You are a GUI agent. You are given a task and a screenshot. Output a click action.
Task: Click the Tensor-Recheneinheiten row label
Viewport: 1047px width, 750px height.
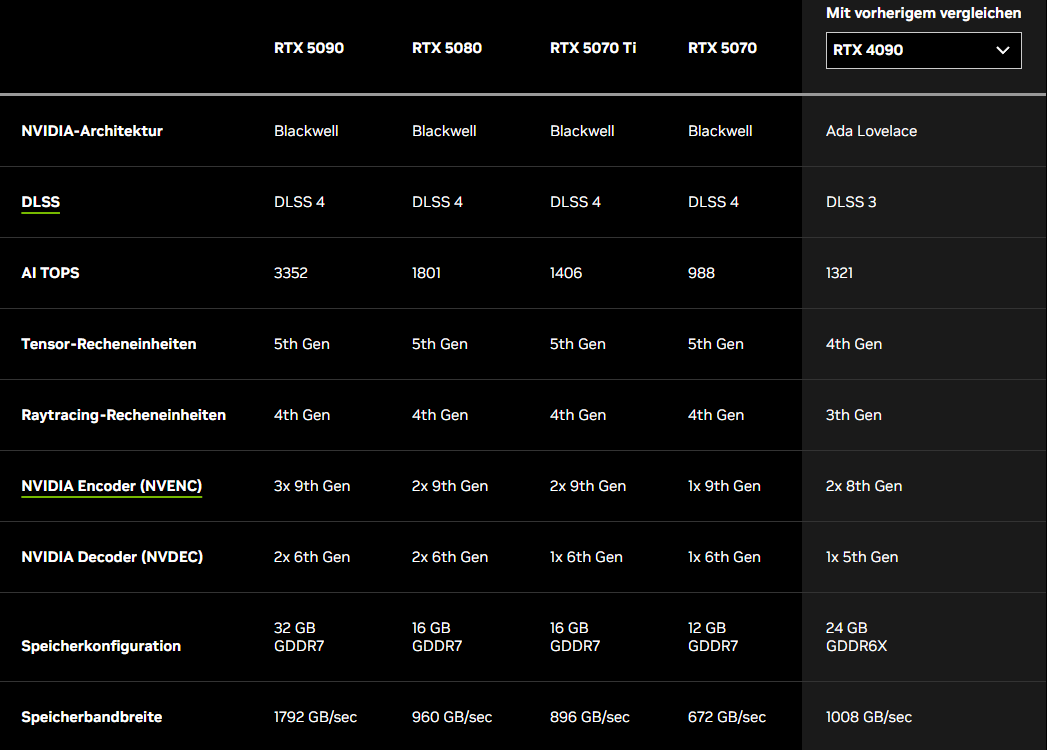coord(109,344)
